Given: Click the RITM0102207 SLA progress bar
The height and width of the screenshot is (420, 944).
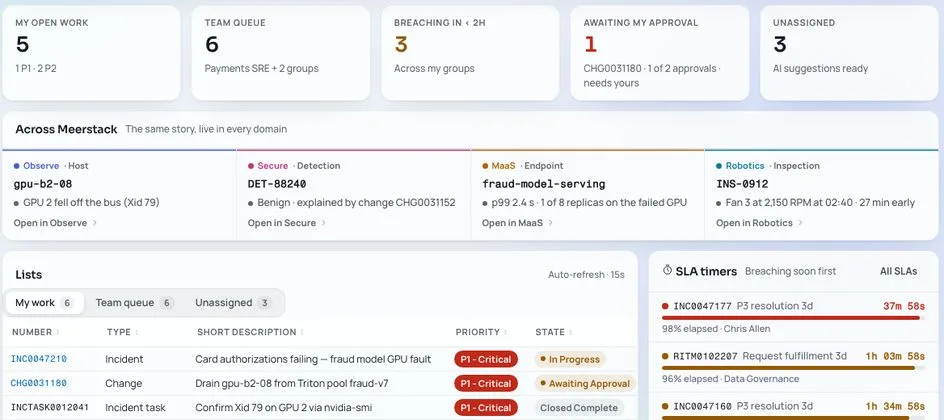Looking at the screenshot, I should click(x=793, y=368).
